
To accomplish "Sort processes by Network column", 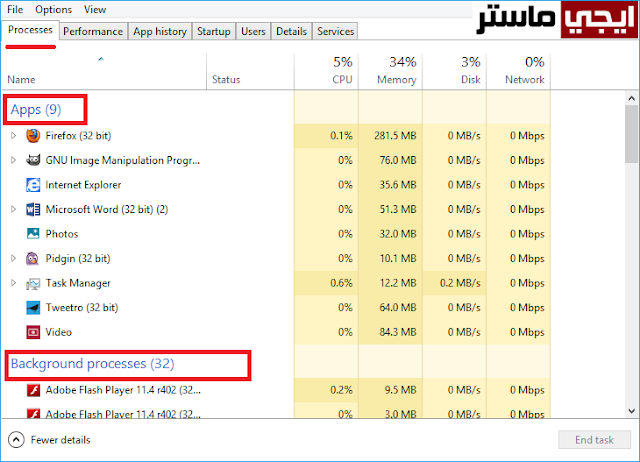I will [518, 71].
